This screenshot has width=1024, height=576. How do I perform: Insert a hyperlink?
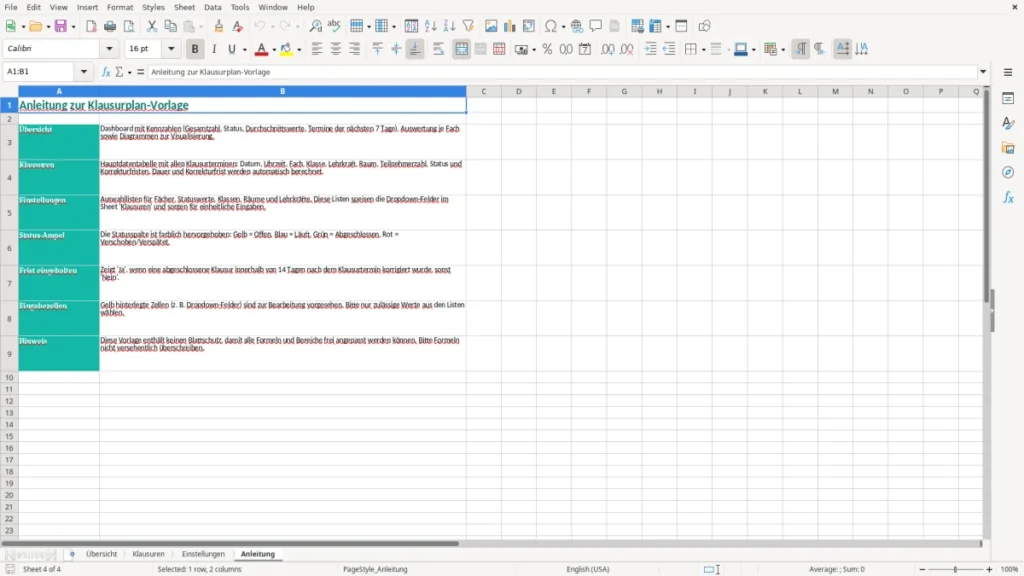tap(577, 26)
